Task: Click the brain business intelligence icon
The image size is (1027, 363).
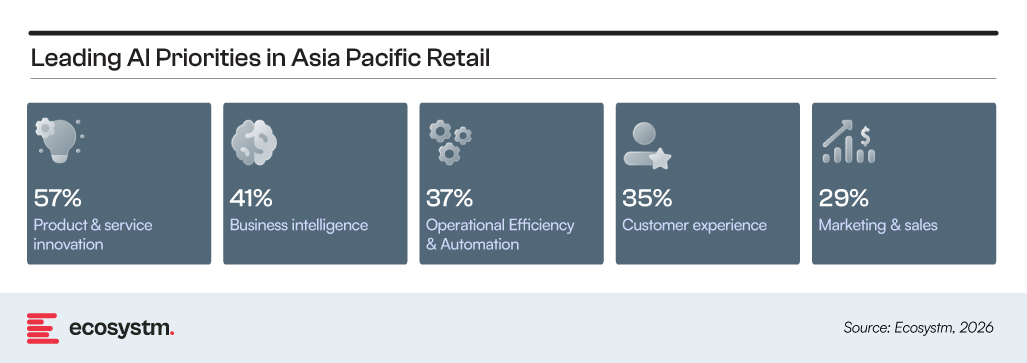Action: (x=254, y=142)
